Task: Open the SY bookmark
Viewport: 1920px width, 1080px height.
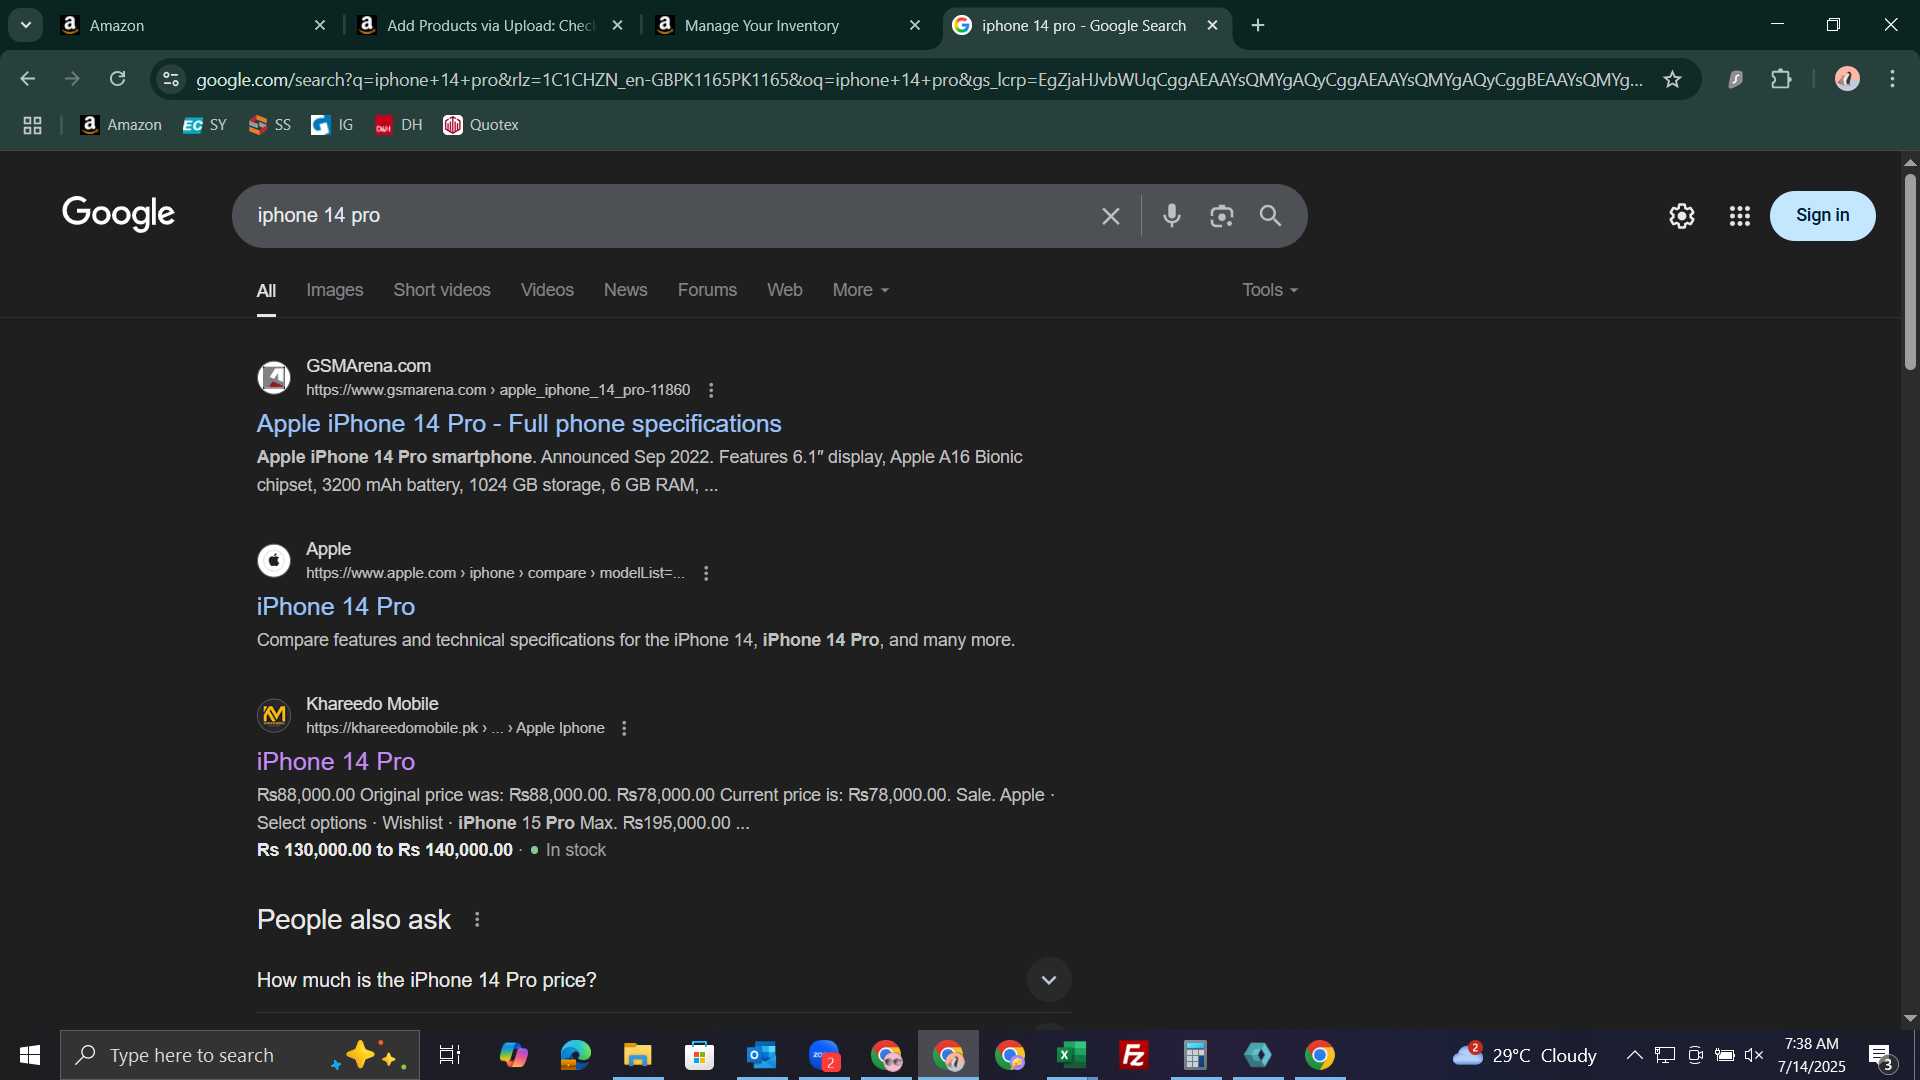Action: point(205,125)
